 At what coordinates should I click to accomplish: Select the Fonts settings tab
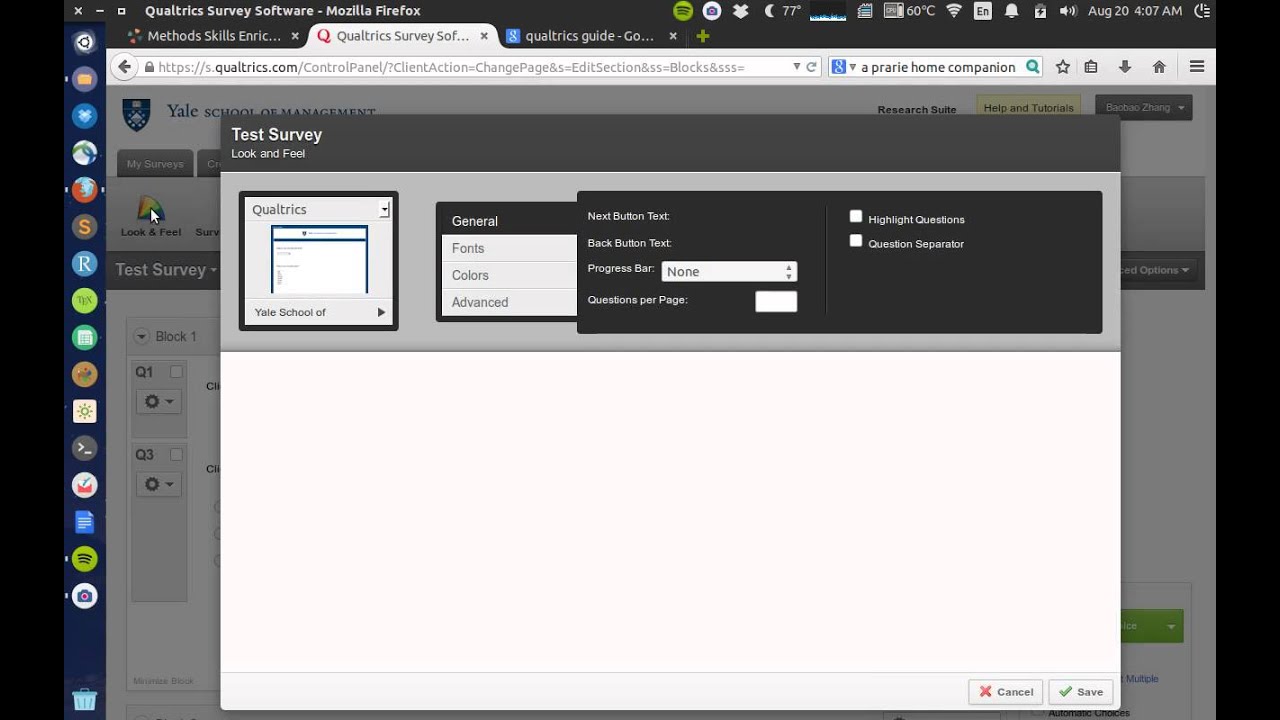point(508,248)
